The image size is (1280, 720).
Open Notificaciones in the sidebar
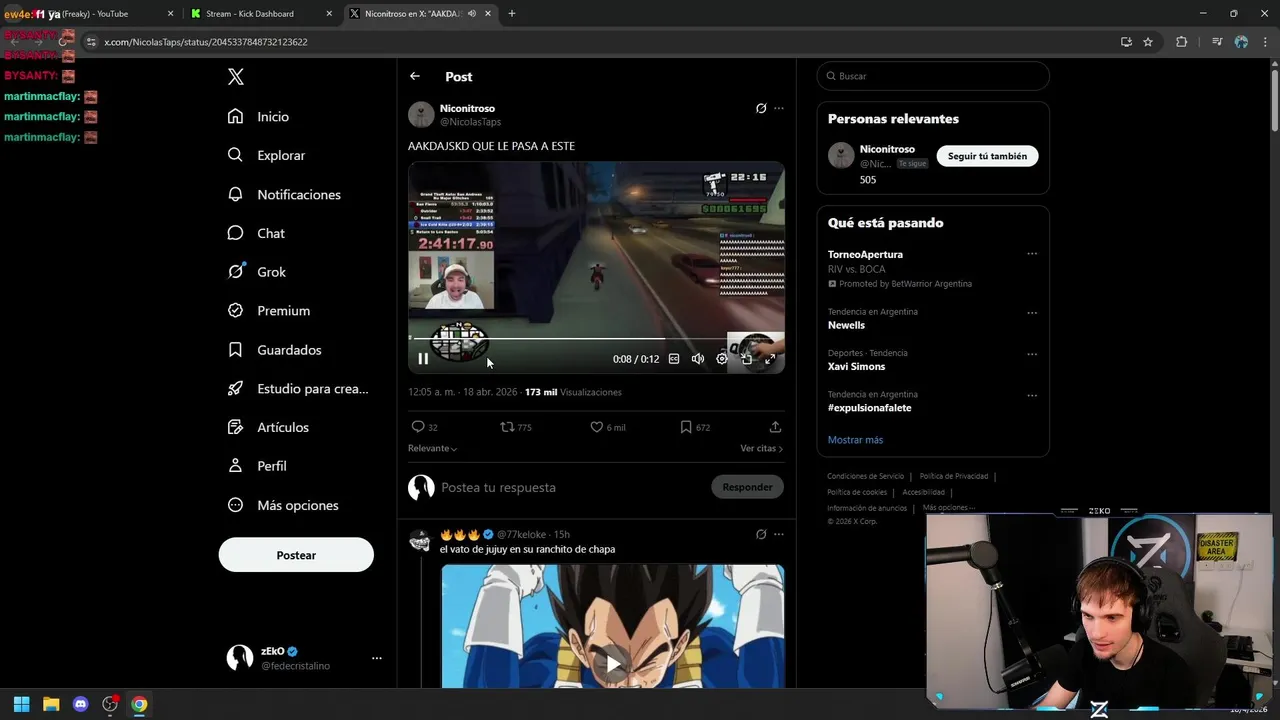(x=284, y=194)
